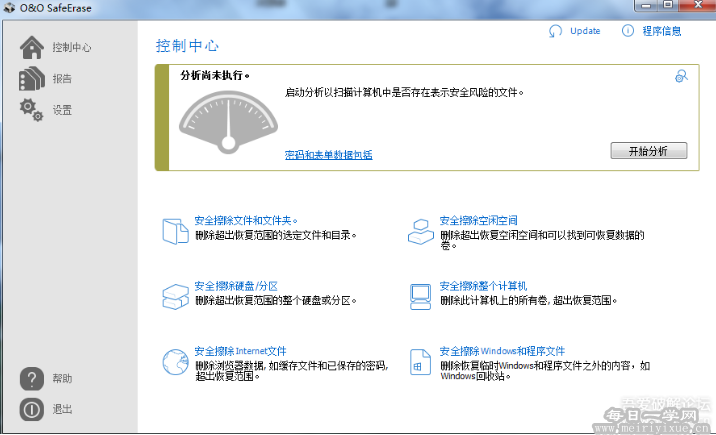Click the free space erase icon
The height and width of the screenshot is (435, 716).
coord(421,231)
